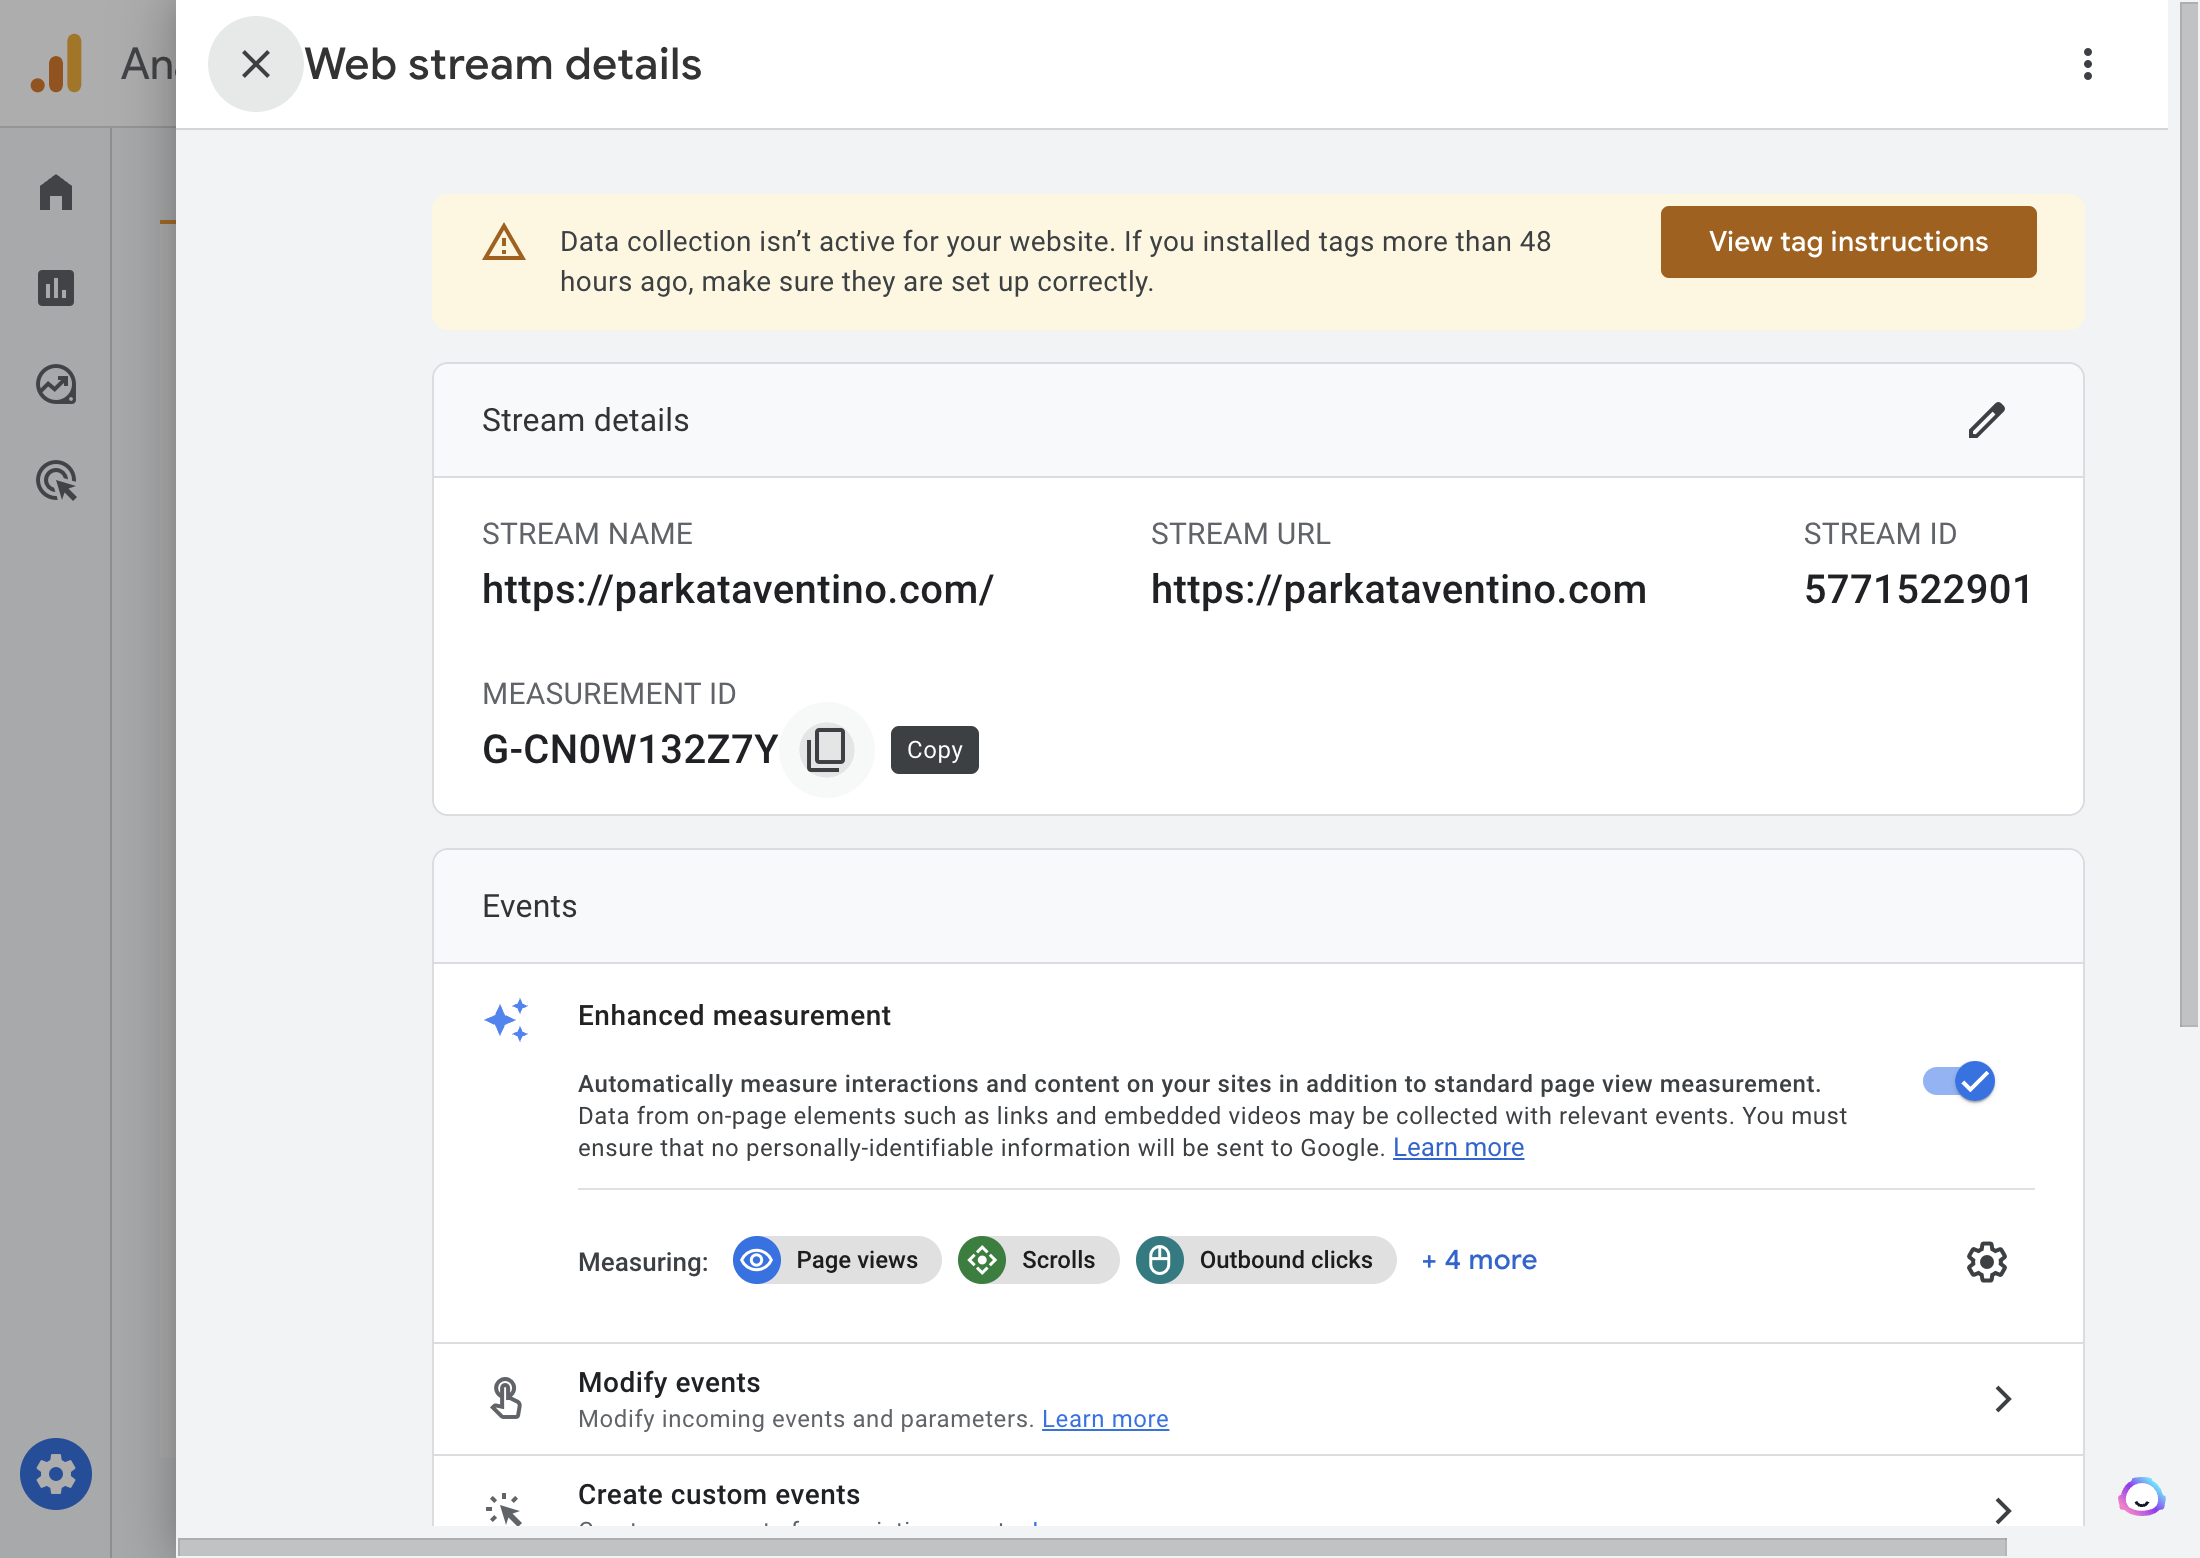The width and height of the screenshot is (2200, 1558).
Task: Open the three-dot more options menu
Action: click(2088, 64)
